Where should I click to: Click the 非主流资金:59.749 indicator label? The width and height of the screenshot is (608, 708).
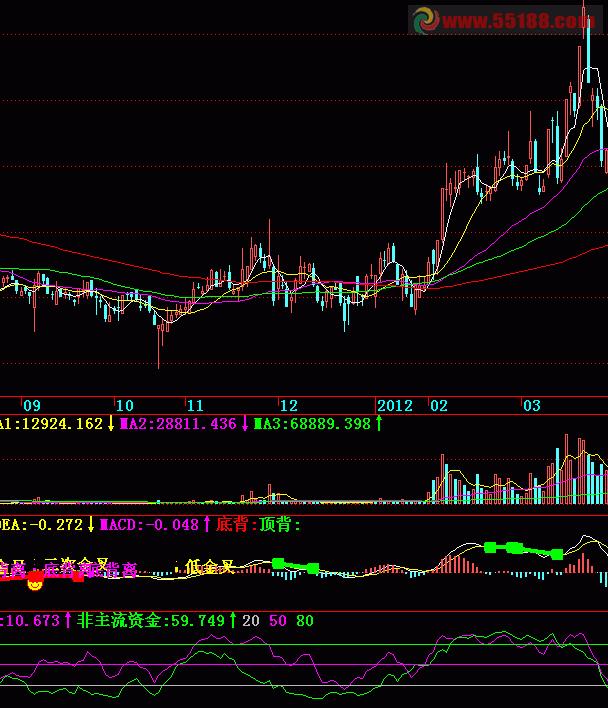(x=150, y=620)
